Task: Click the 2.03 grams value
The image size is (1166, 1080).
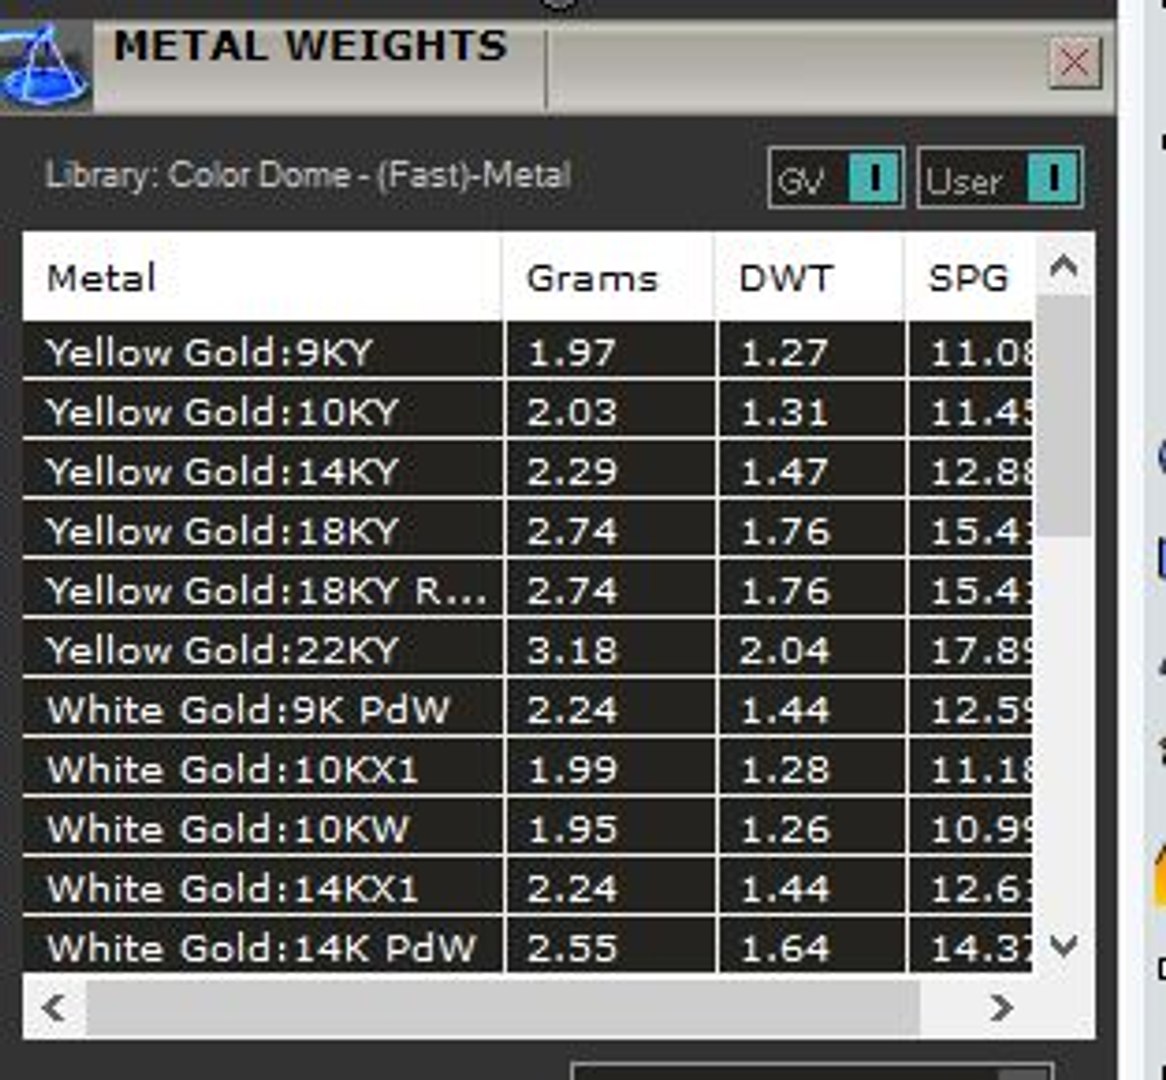Action: (571, 412)
